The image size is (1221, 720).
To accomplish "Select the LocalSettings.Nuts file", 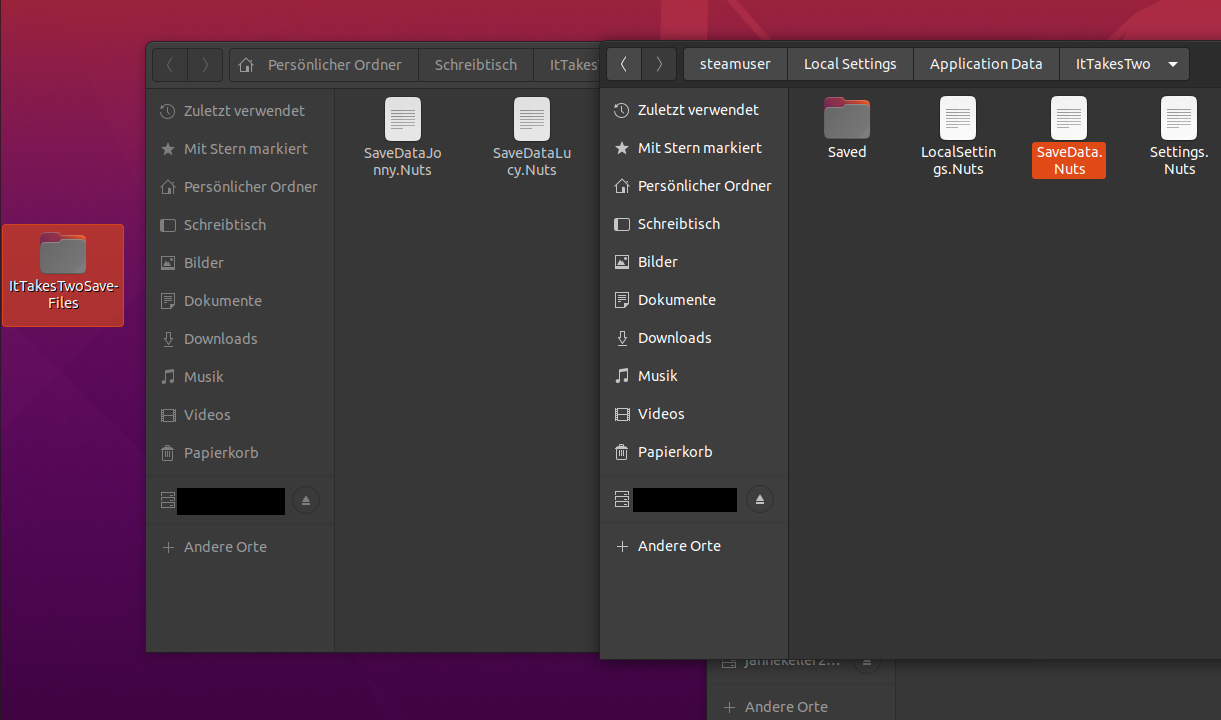I will (958, 137).
